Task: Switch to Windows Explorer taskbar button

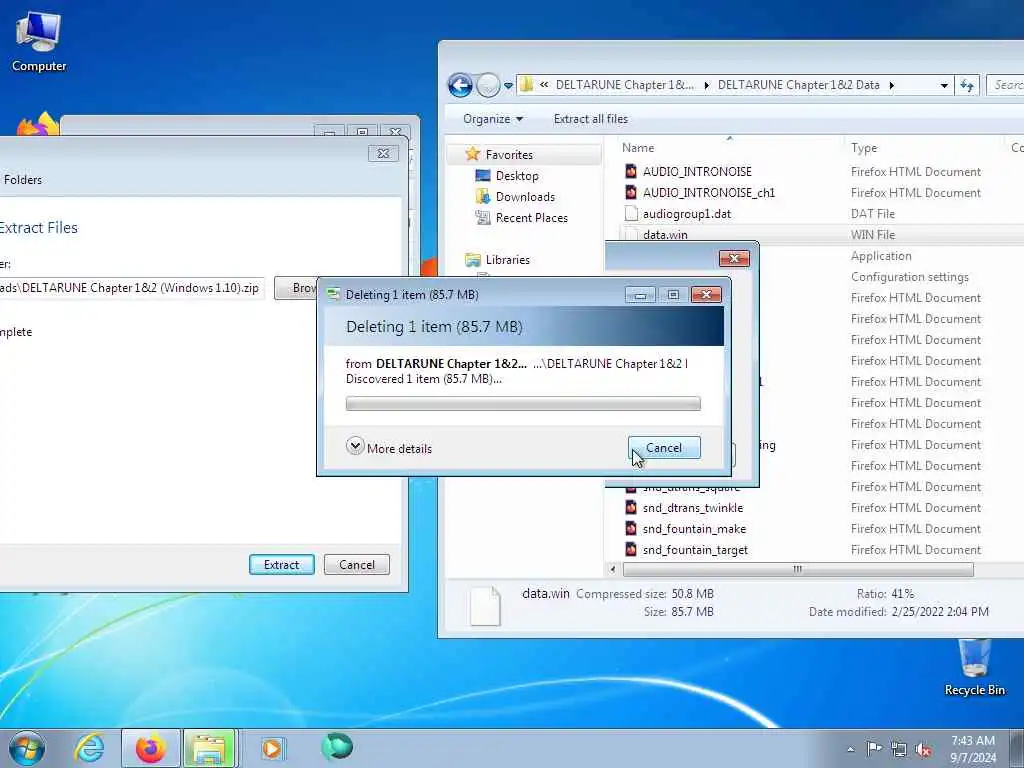Action: (210, 748)
